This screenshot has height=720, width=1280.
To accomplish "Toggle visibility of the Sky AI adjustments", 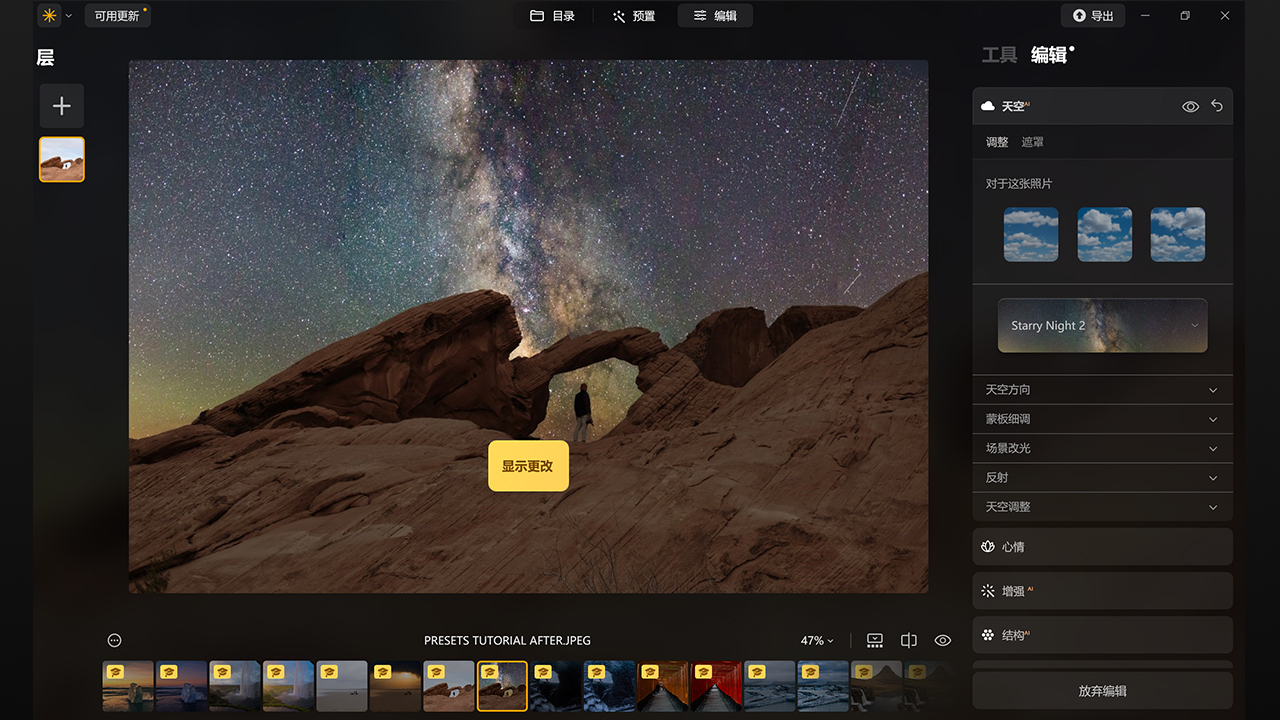I will click(x=1190, y=105).
